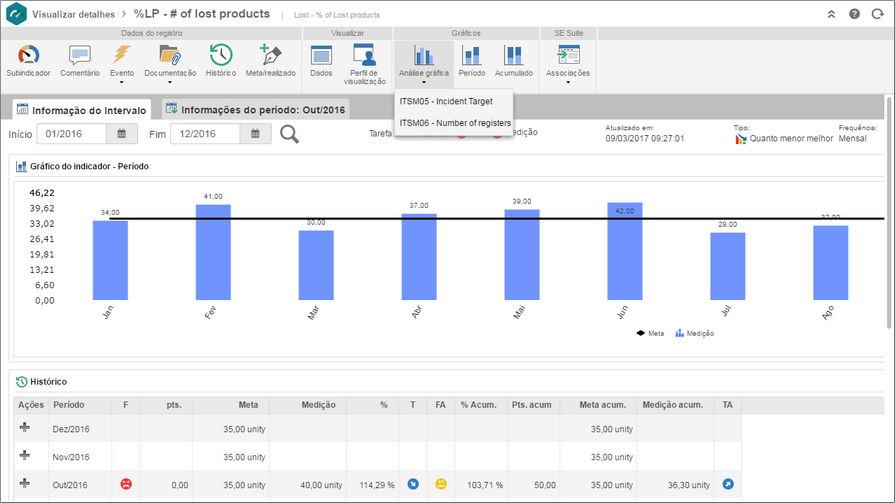Click the vertical scrollbar on right
The width and height of the screenshot is (895, 503).
[x=889, y=213]
